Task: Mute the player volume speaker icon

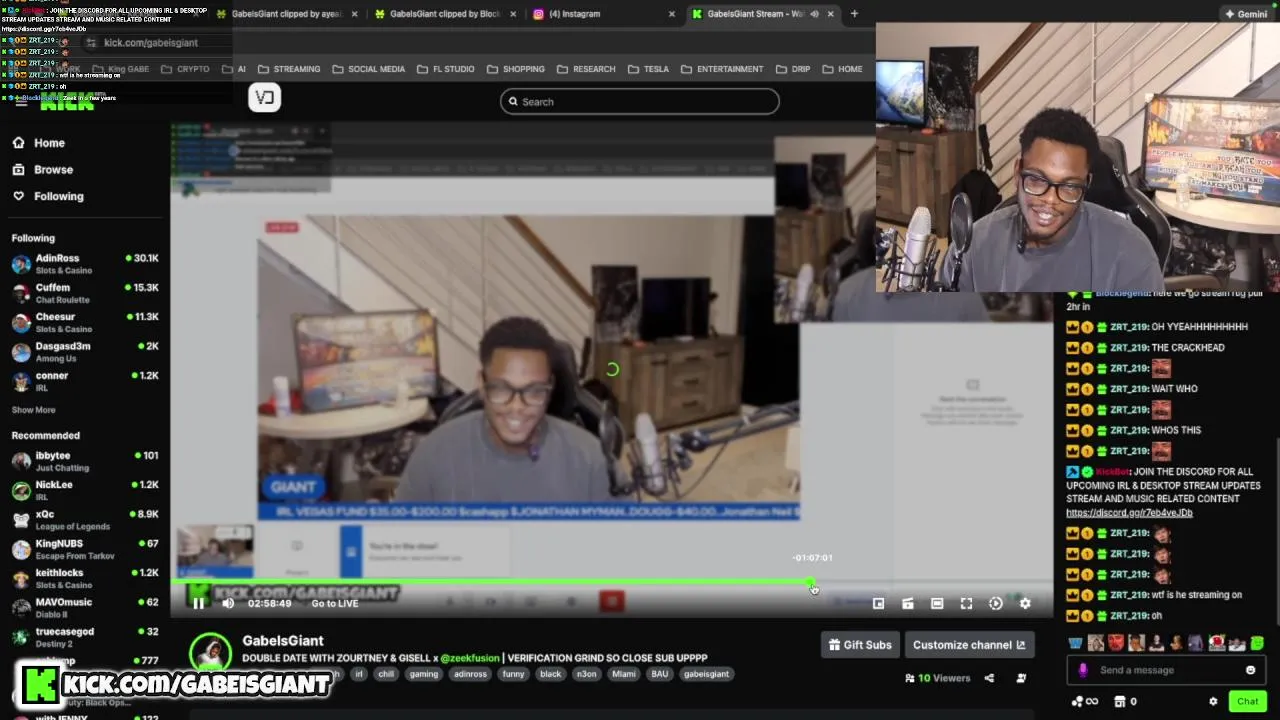Action: pos(228,603)
